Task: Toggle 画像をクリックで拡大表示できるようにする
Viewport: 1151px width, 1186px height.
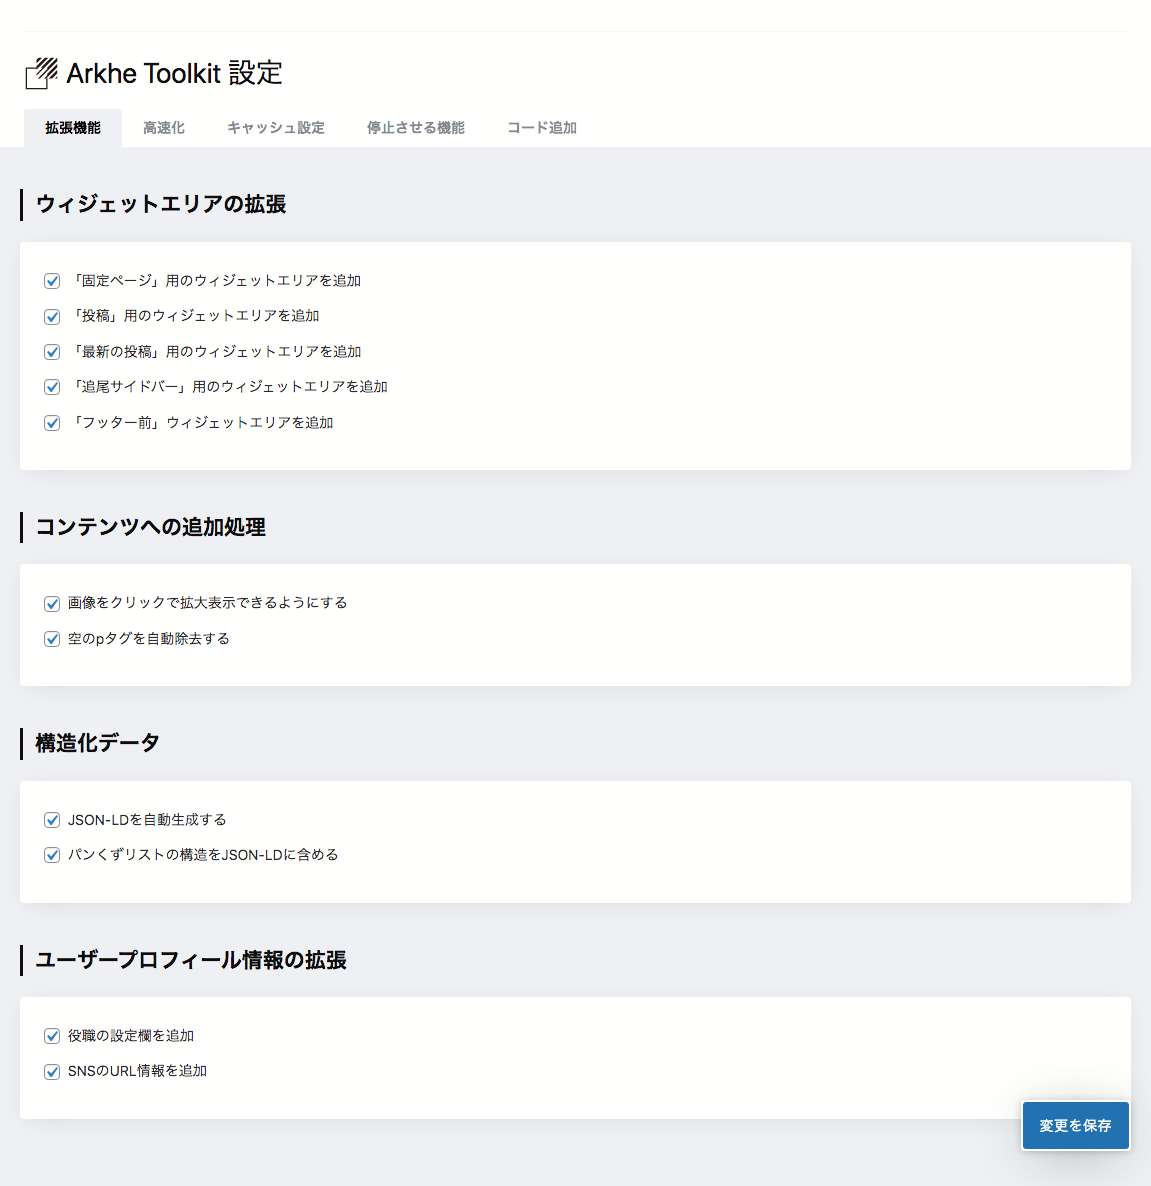Action: tap(52, 603)
